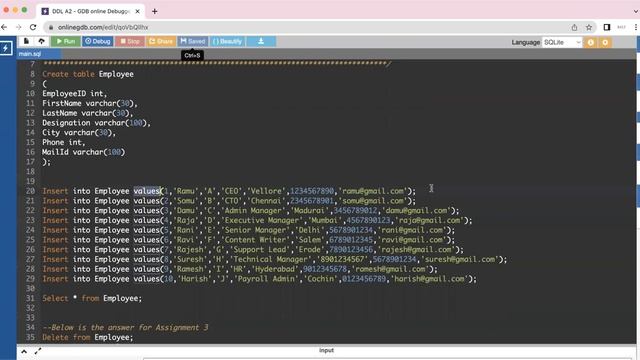Viewport: 640px width, 360px height.
Task: Click the browser forward arrow
Action: (19, 27)
